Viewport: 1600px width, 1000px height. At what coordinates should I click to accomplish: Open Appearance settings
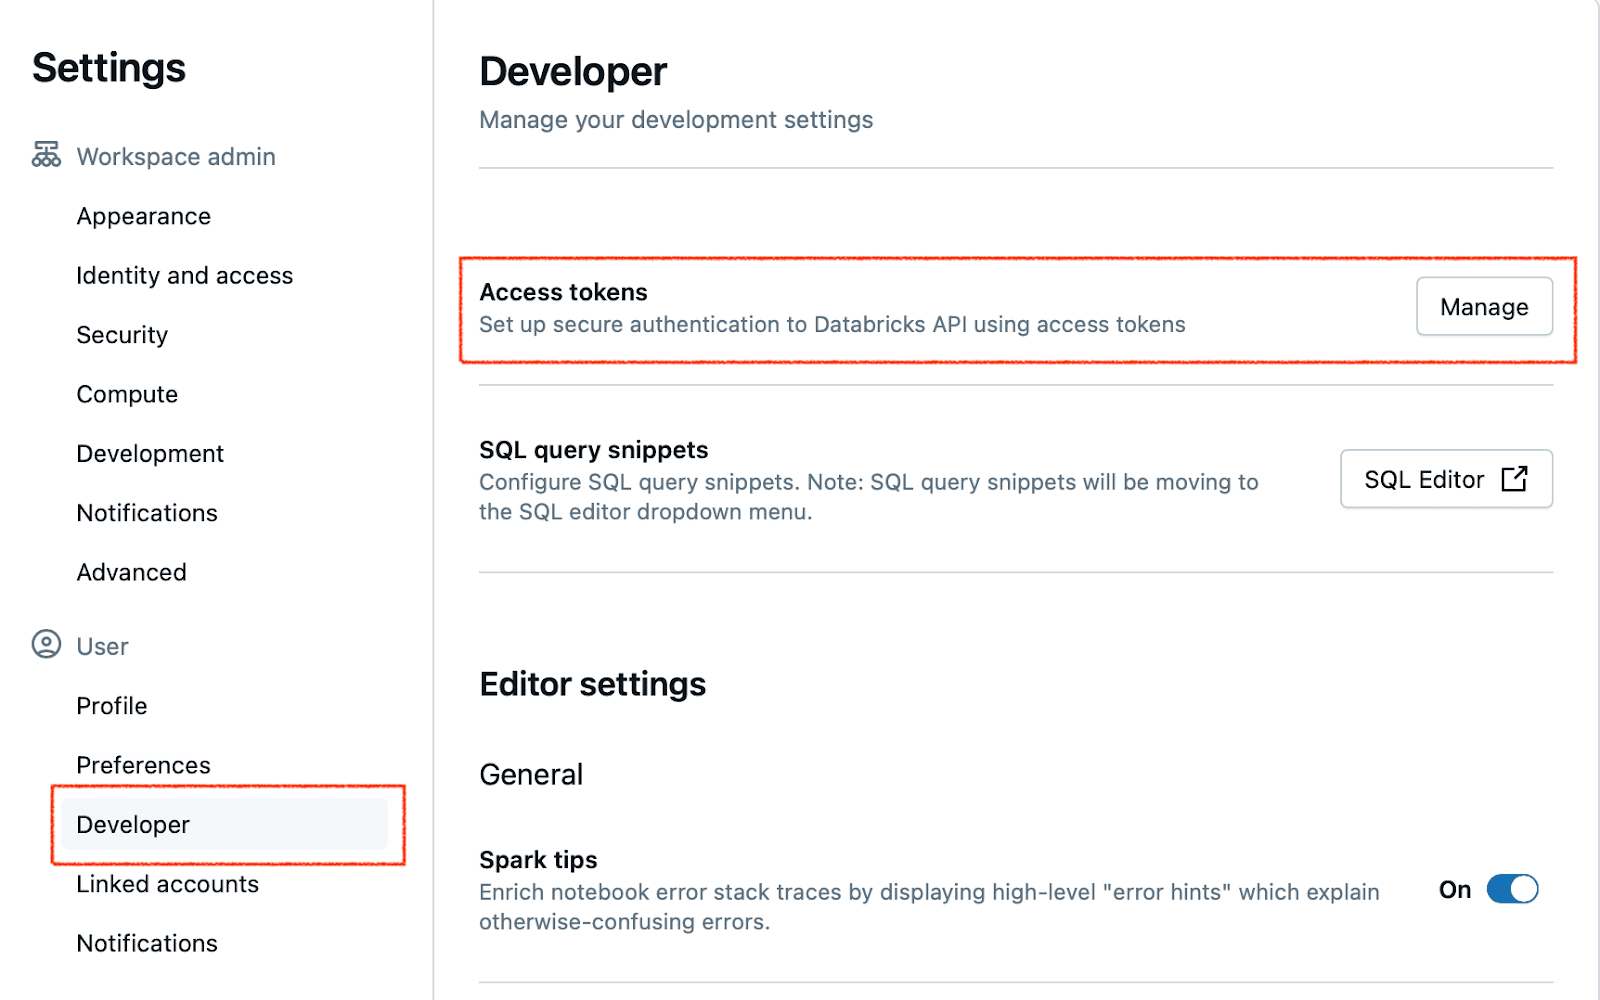point(144,216)
